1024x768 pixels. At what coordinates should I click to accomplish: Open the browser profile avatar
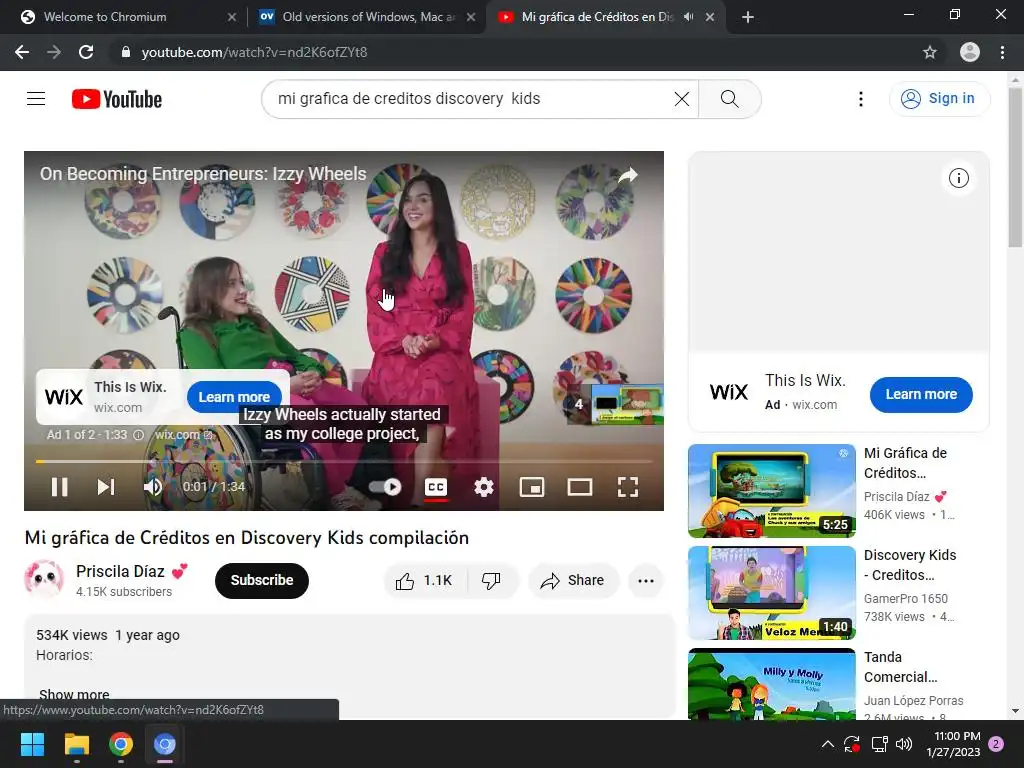tap(970, 52)
